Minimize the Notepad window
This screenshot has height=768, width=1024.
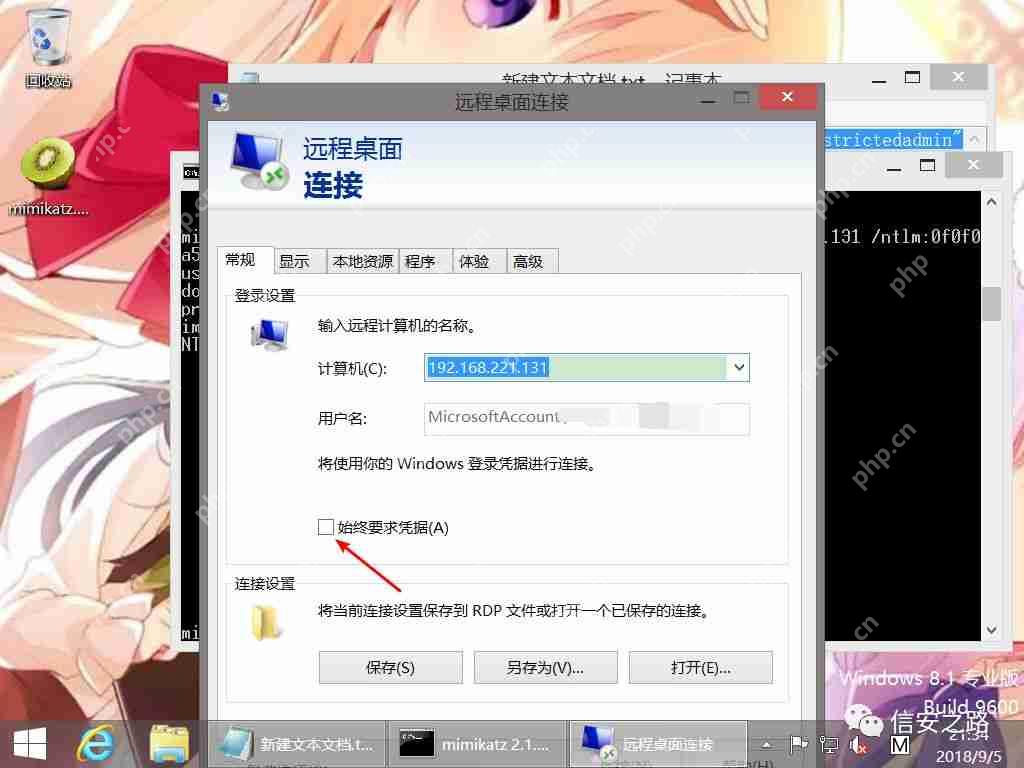(x=879, y=80)
